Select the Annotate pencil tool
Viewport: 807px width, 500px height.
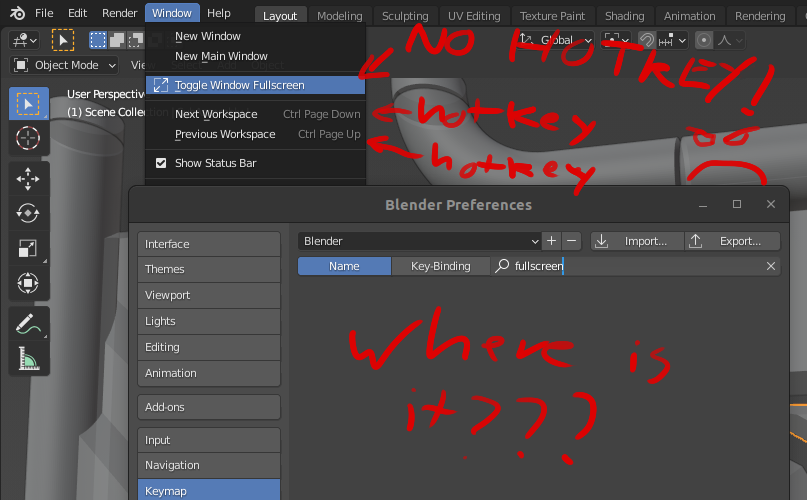click(28, 324)
